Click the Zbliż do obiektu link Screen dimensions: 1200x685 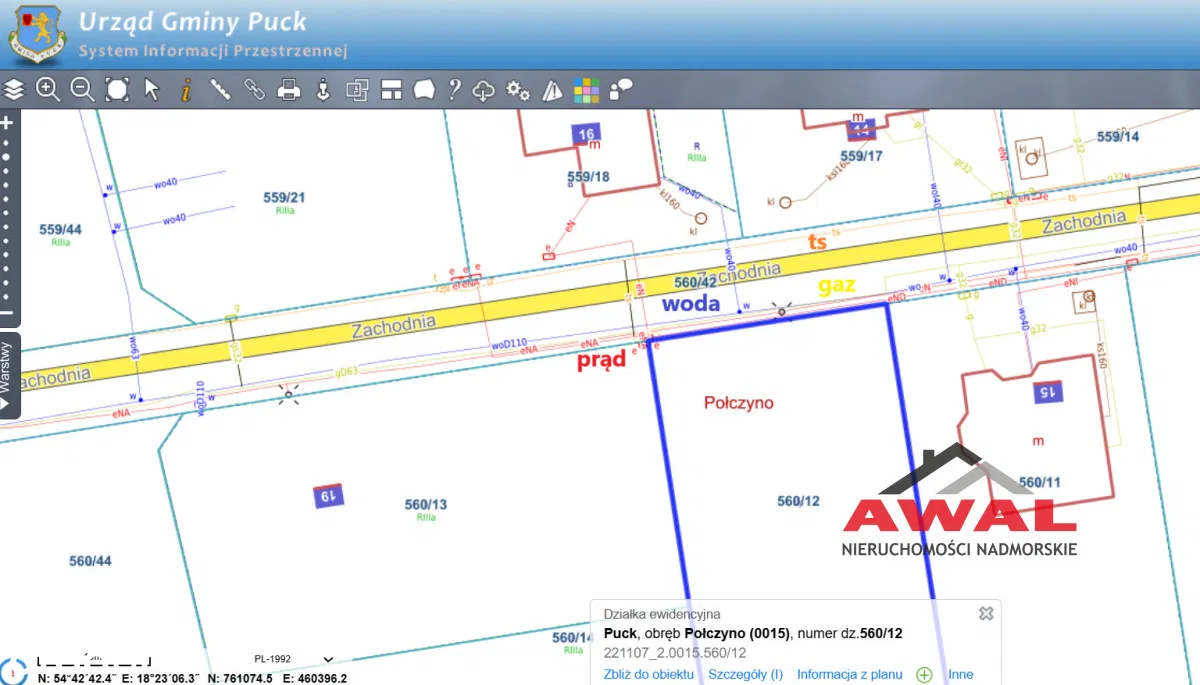648,675
